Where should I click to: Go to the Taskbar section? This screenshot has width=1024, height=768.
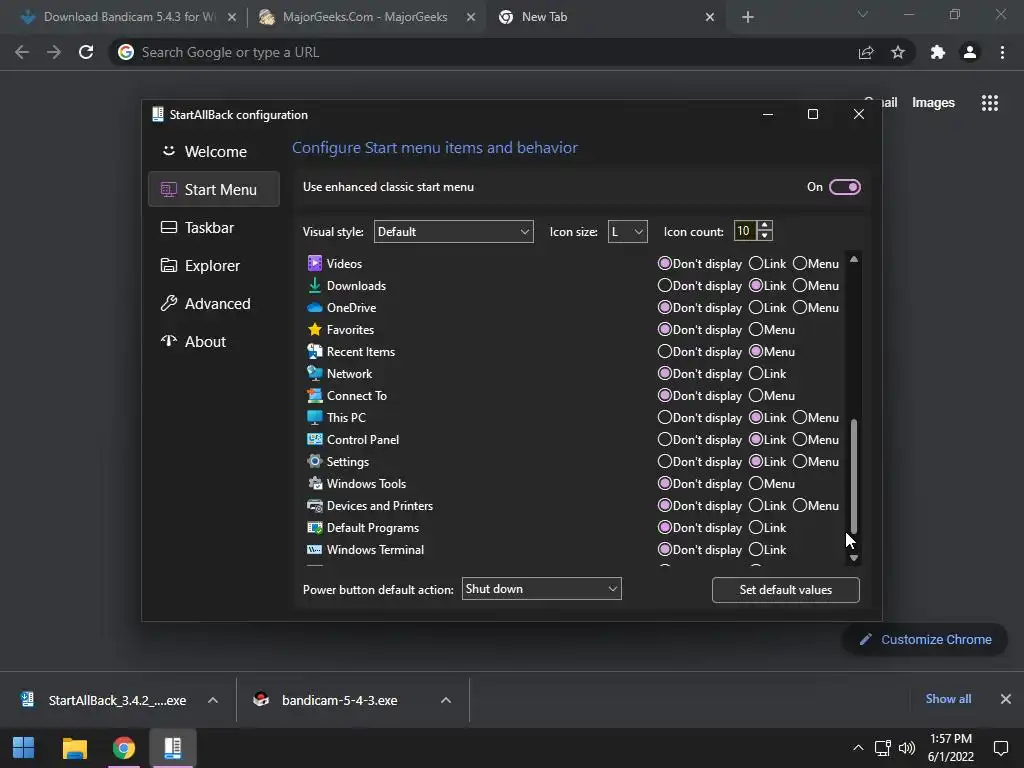pyautogui.click(x=214, y=227)
